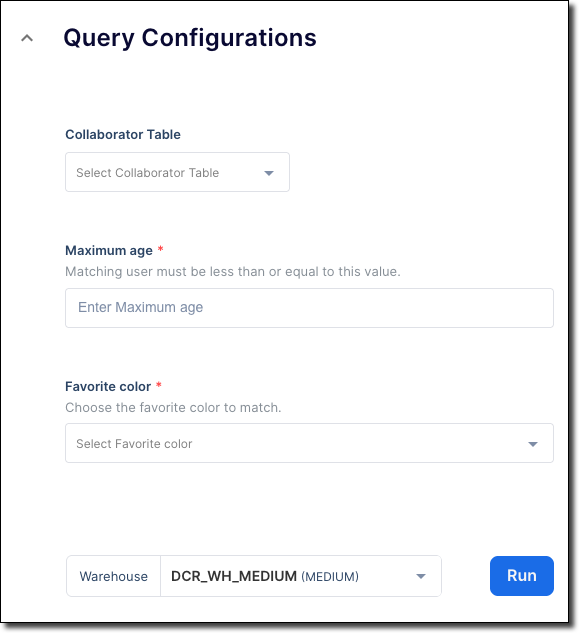Open the Select Collaborator Table dropdown

pyautogui.click(x=177, y=172)
